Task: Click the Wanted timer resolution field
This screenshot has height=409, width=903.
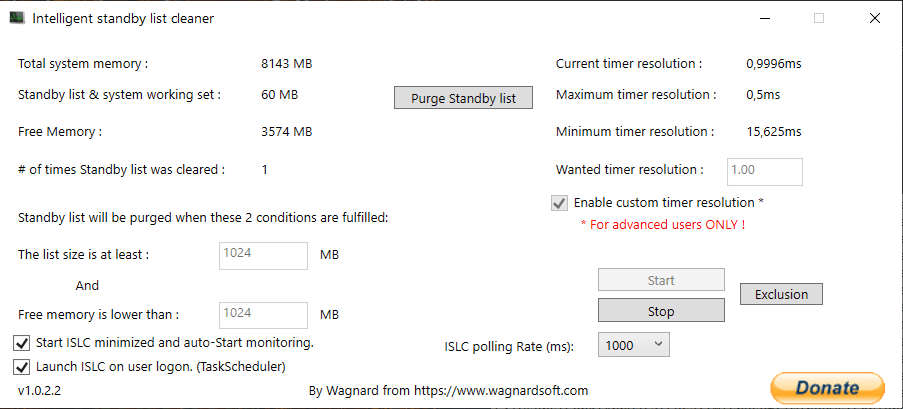Action: pos(765,171)
